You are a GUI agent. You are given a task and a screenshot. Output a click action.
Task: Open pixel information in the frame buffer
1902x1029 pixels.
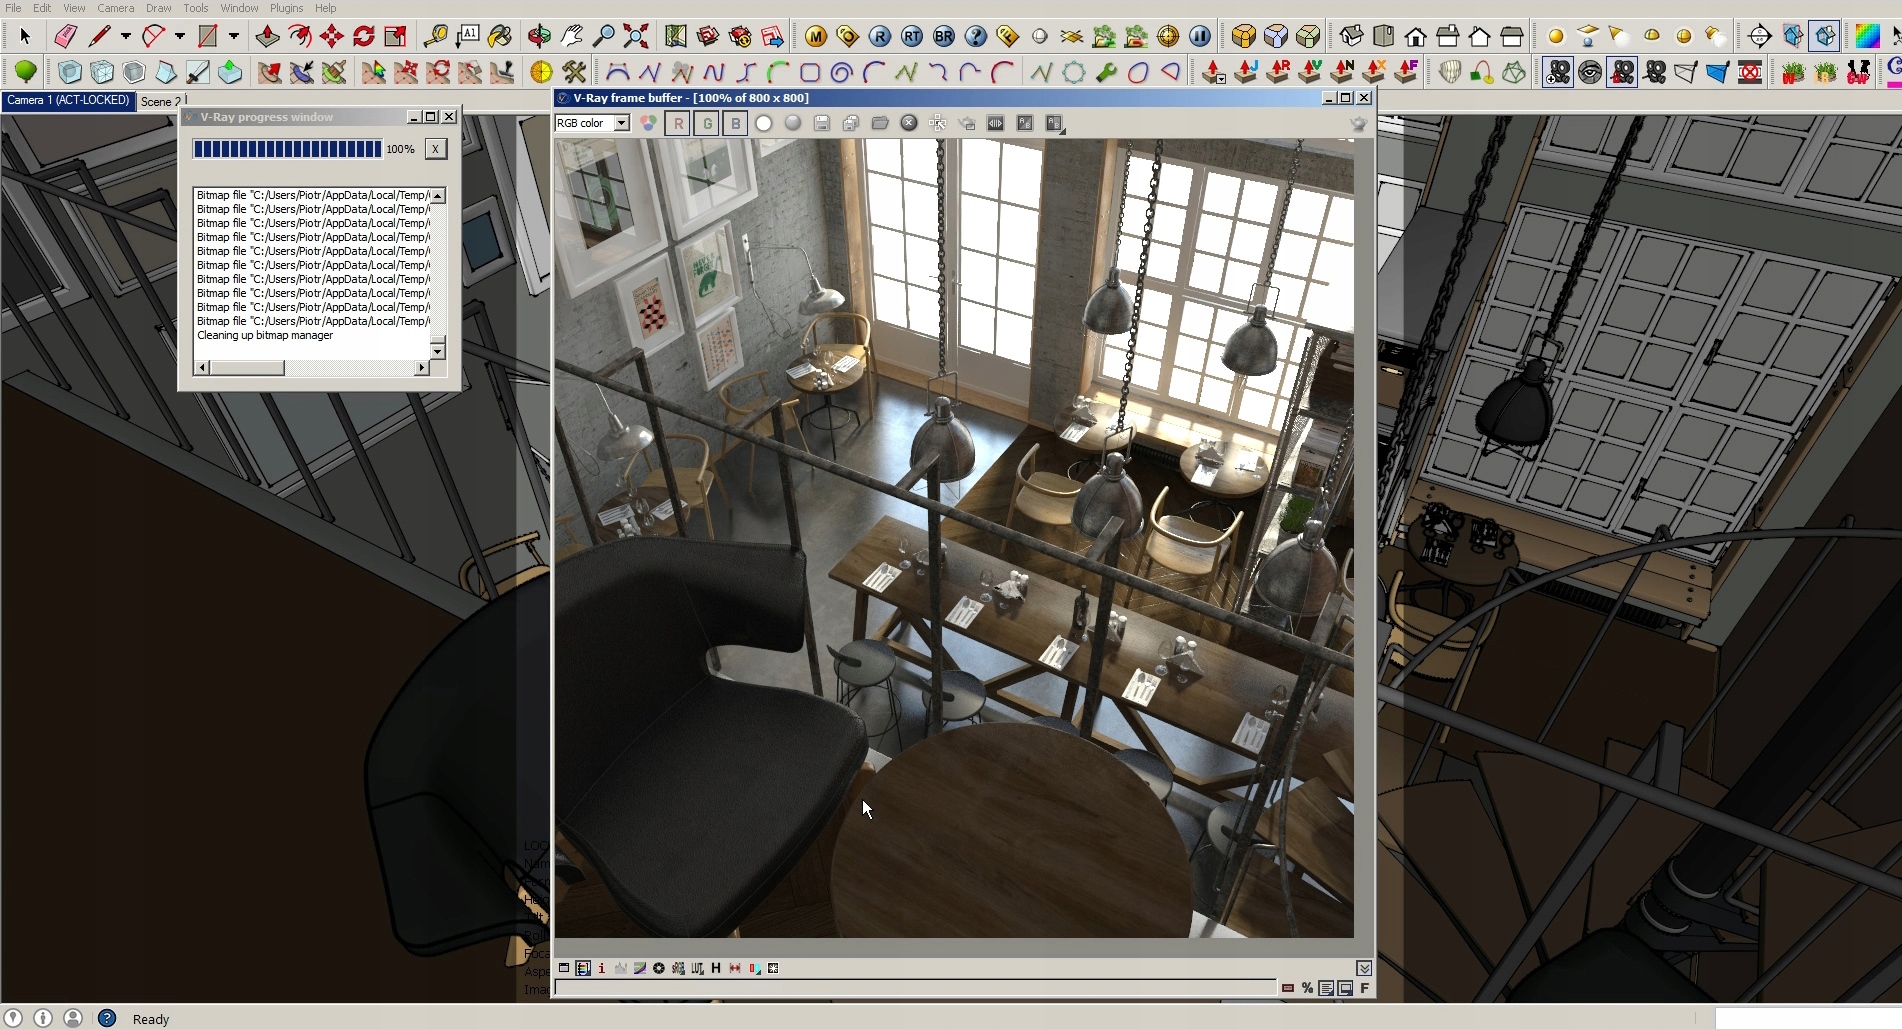(601, 968)
